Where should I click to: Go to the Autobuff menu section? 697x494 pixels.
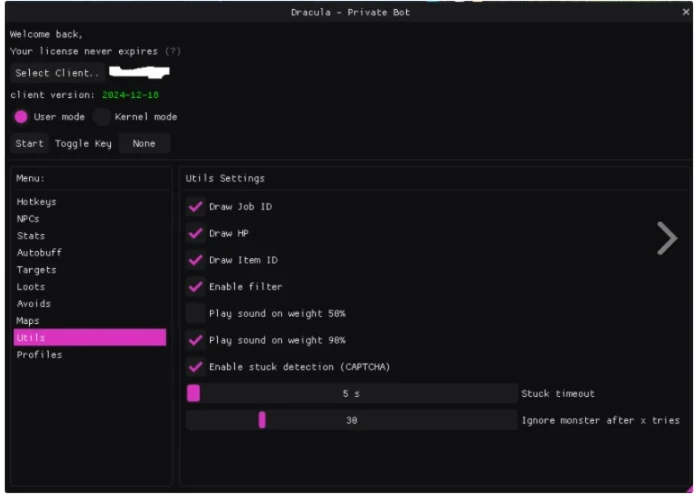39,253
